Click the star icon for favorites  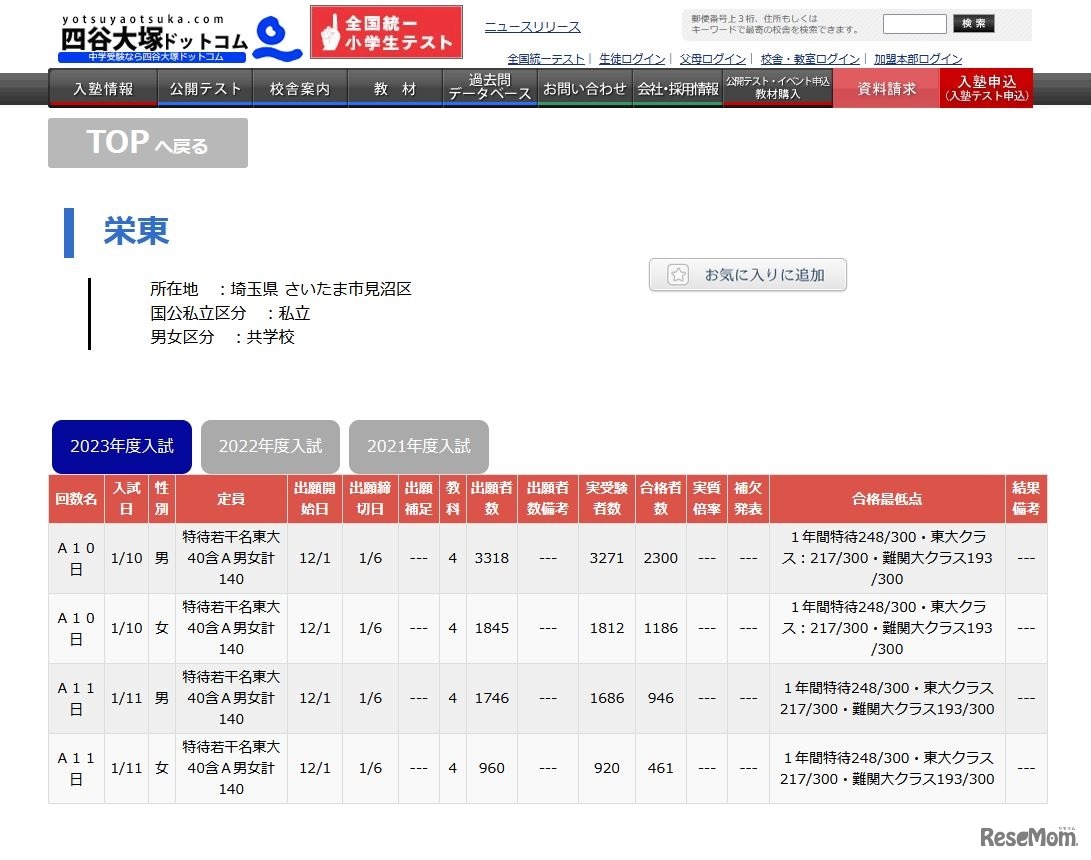[678, 275]
